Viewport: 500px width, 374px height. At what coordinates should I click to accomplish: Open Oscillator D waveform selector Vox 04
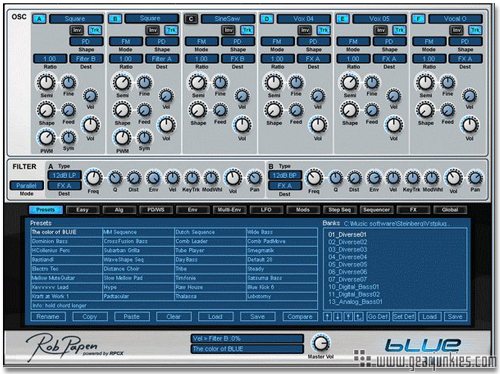pos(303,19)
